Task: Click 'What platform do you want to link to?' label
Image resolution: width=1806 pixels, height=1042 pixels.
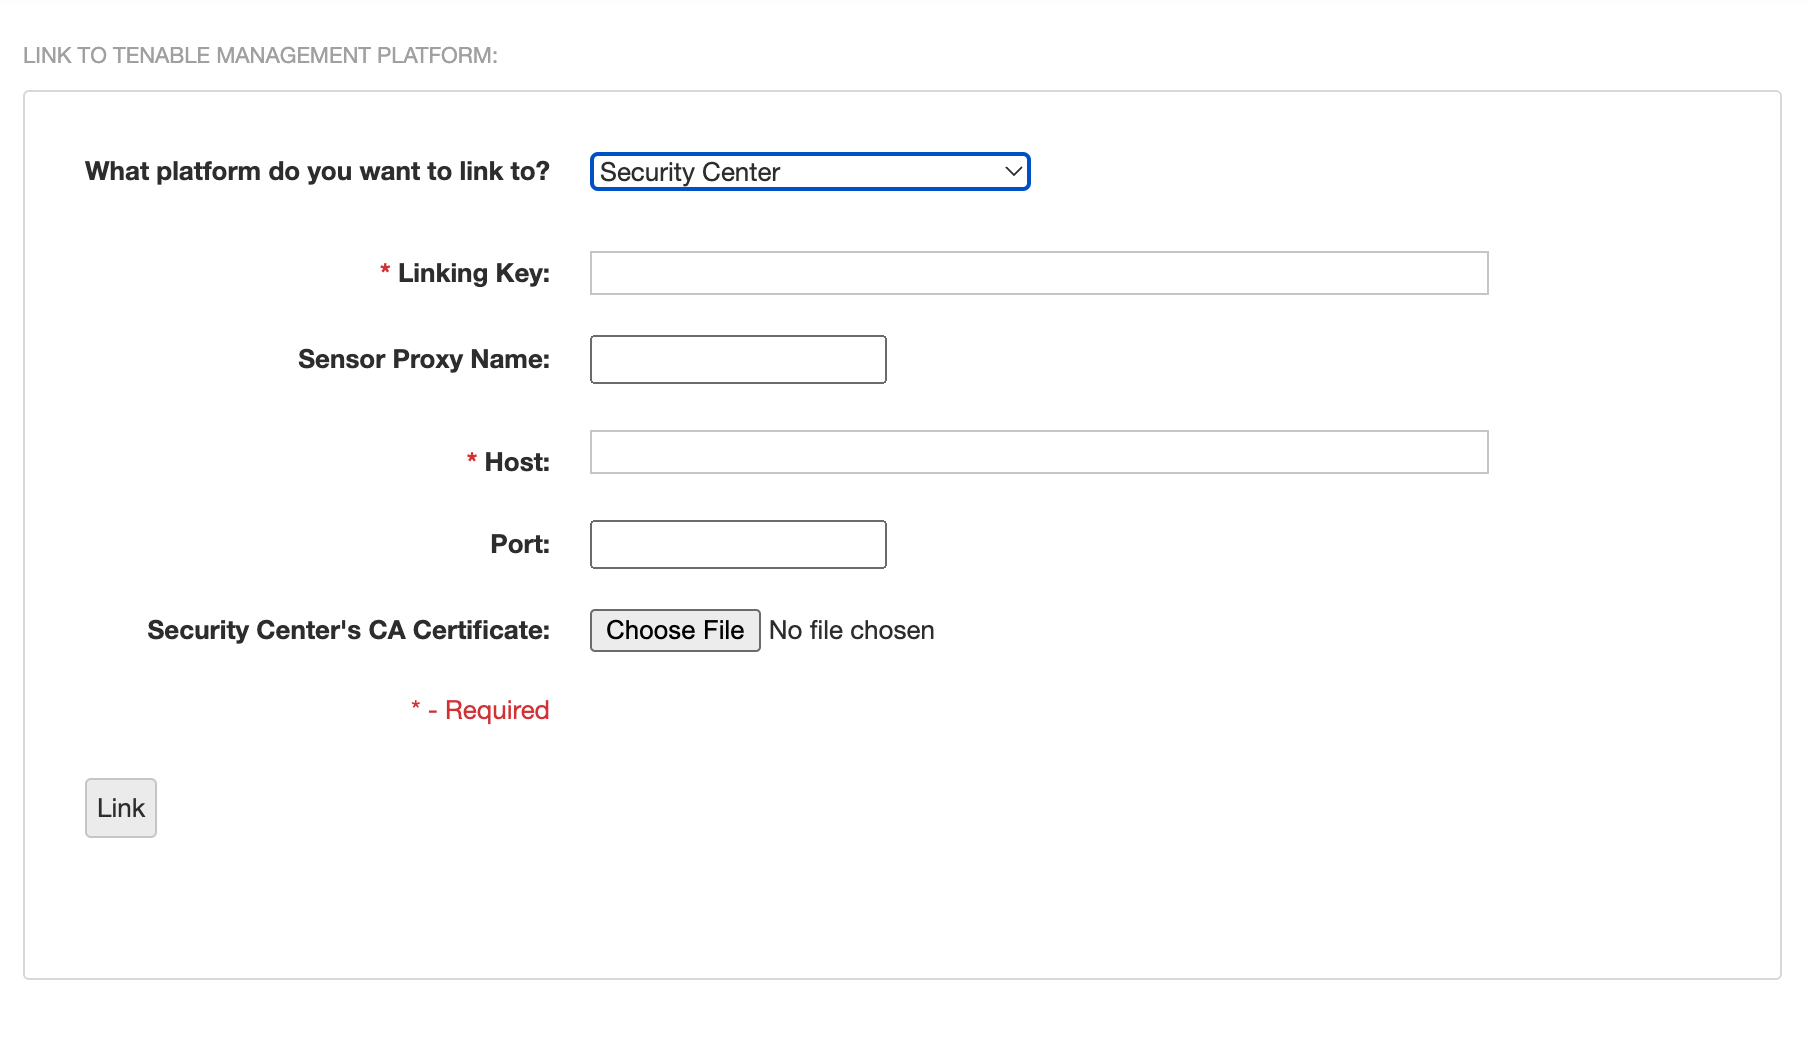Action: click(317, 171)
